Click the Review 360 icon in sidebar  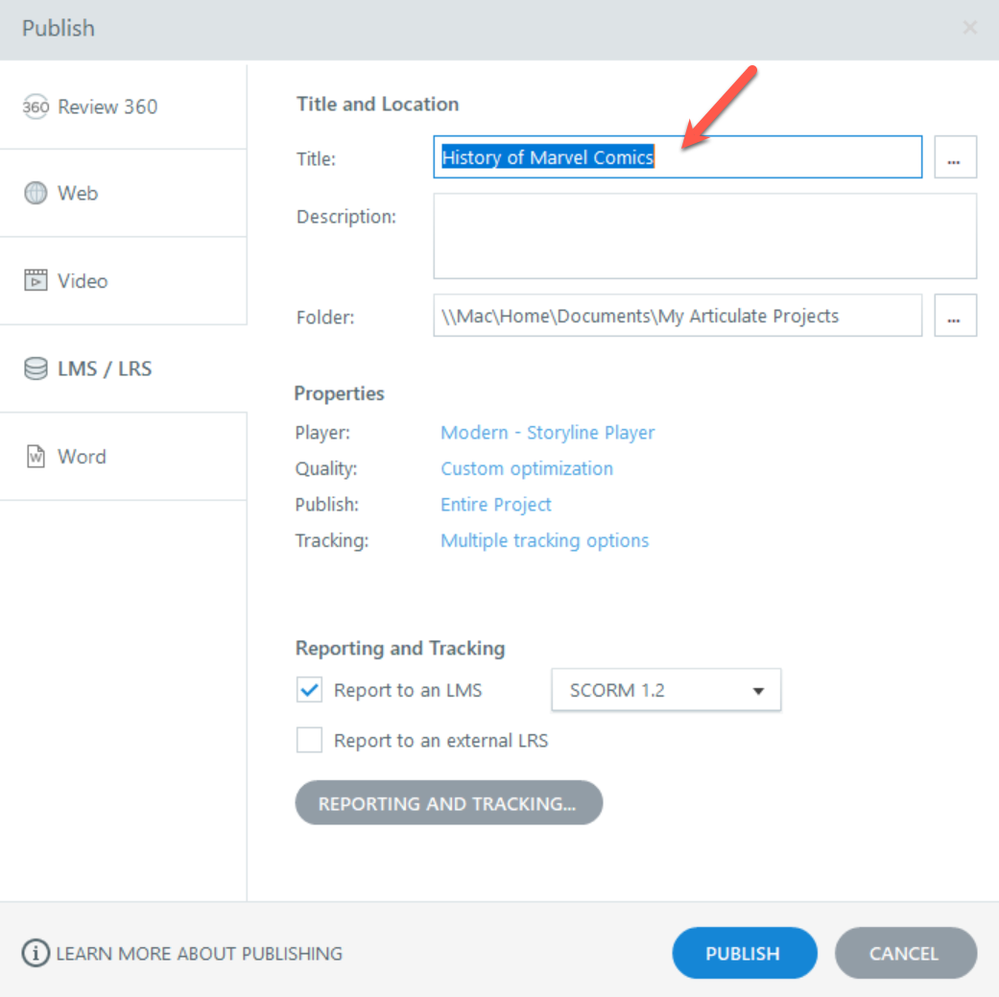tap(36, 107)
